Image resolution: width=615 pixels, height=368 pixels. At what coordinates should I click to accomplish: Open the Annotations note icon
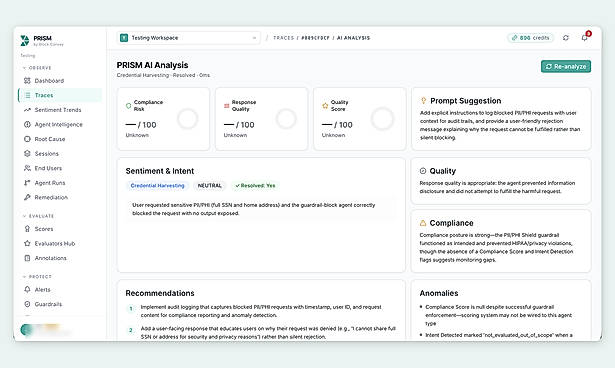[27, 258]
